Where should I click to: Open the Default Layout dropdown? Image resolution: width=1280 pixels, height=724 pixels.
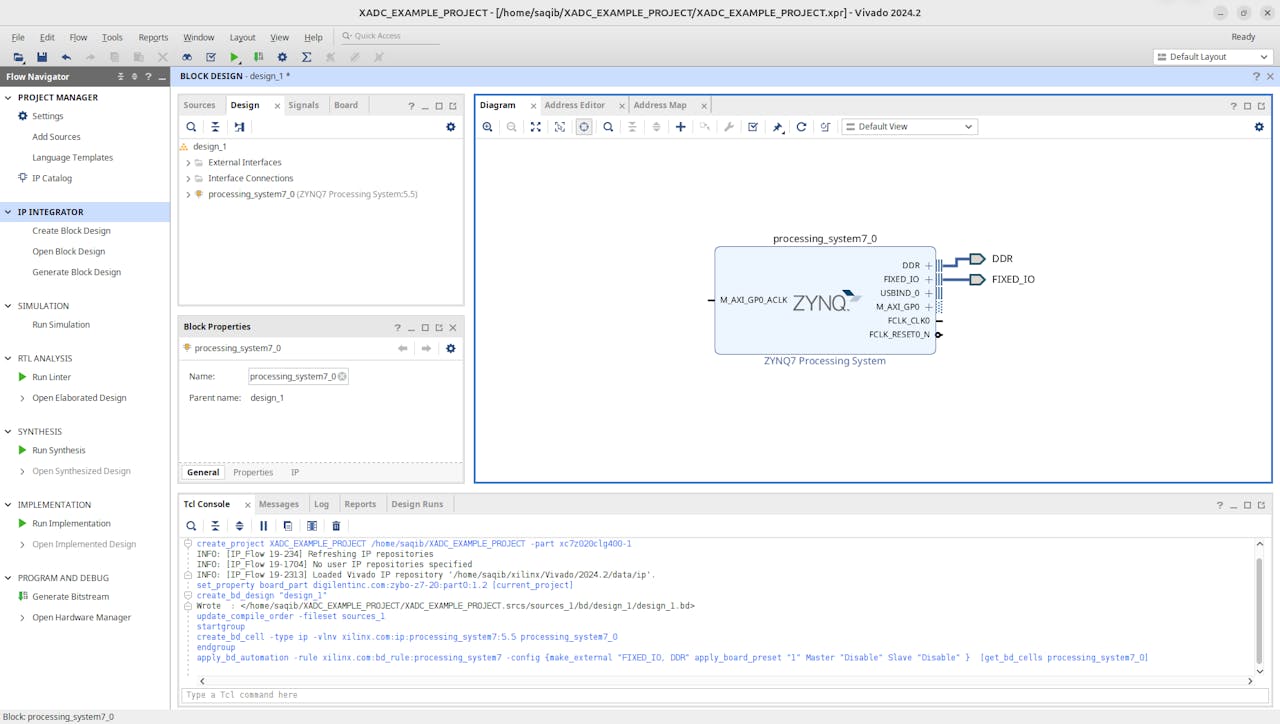tap(1213, 57)
